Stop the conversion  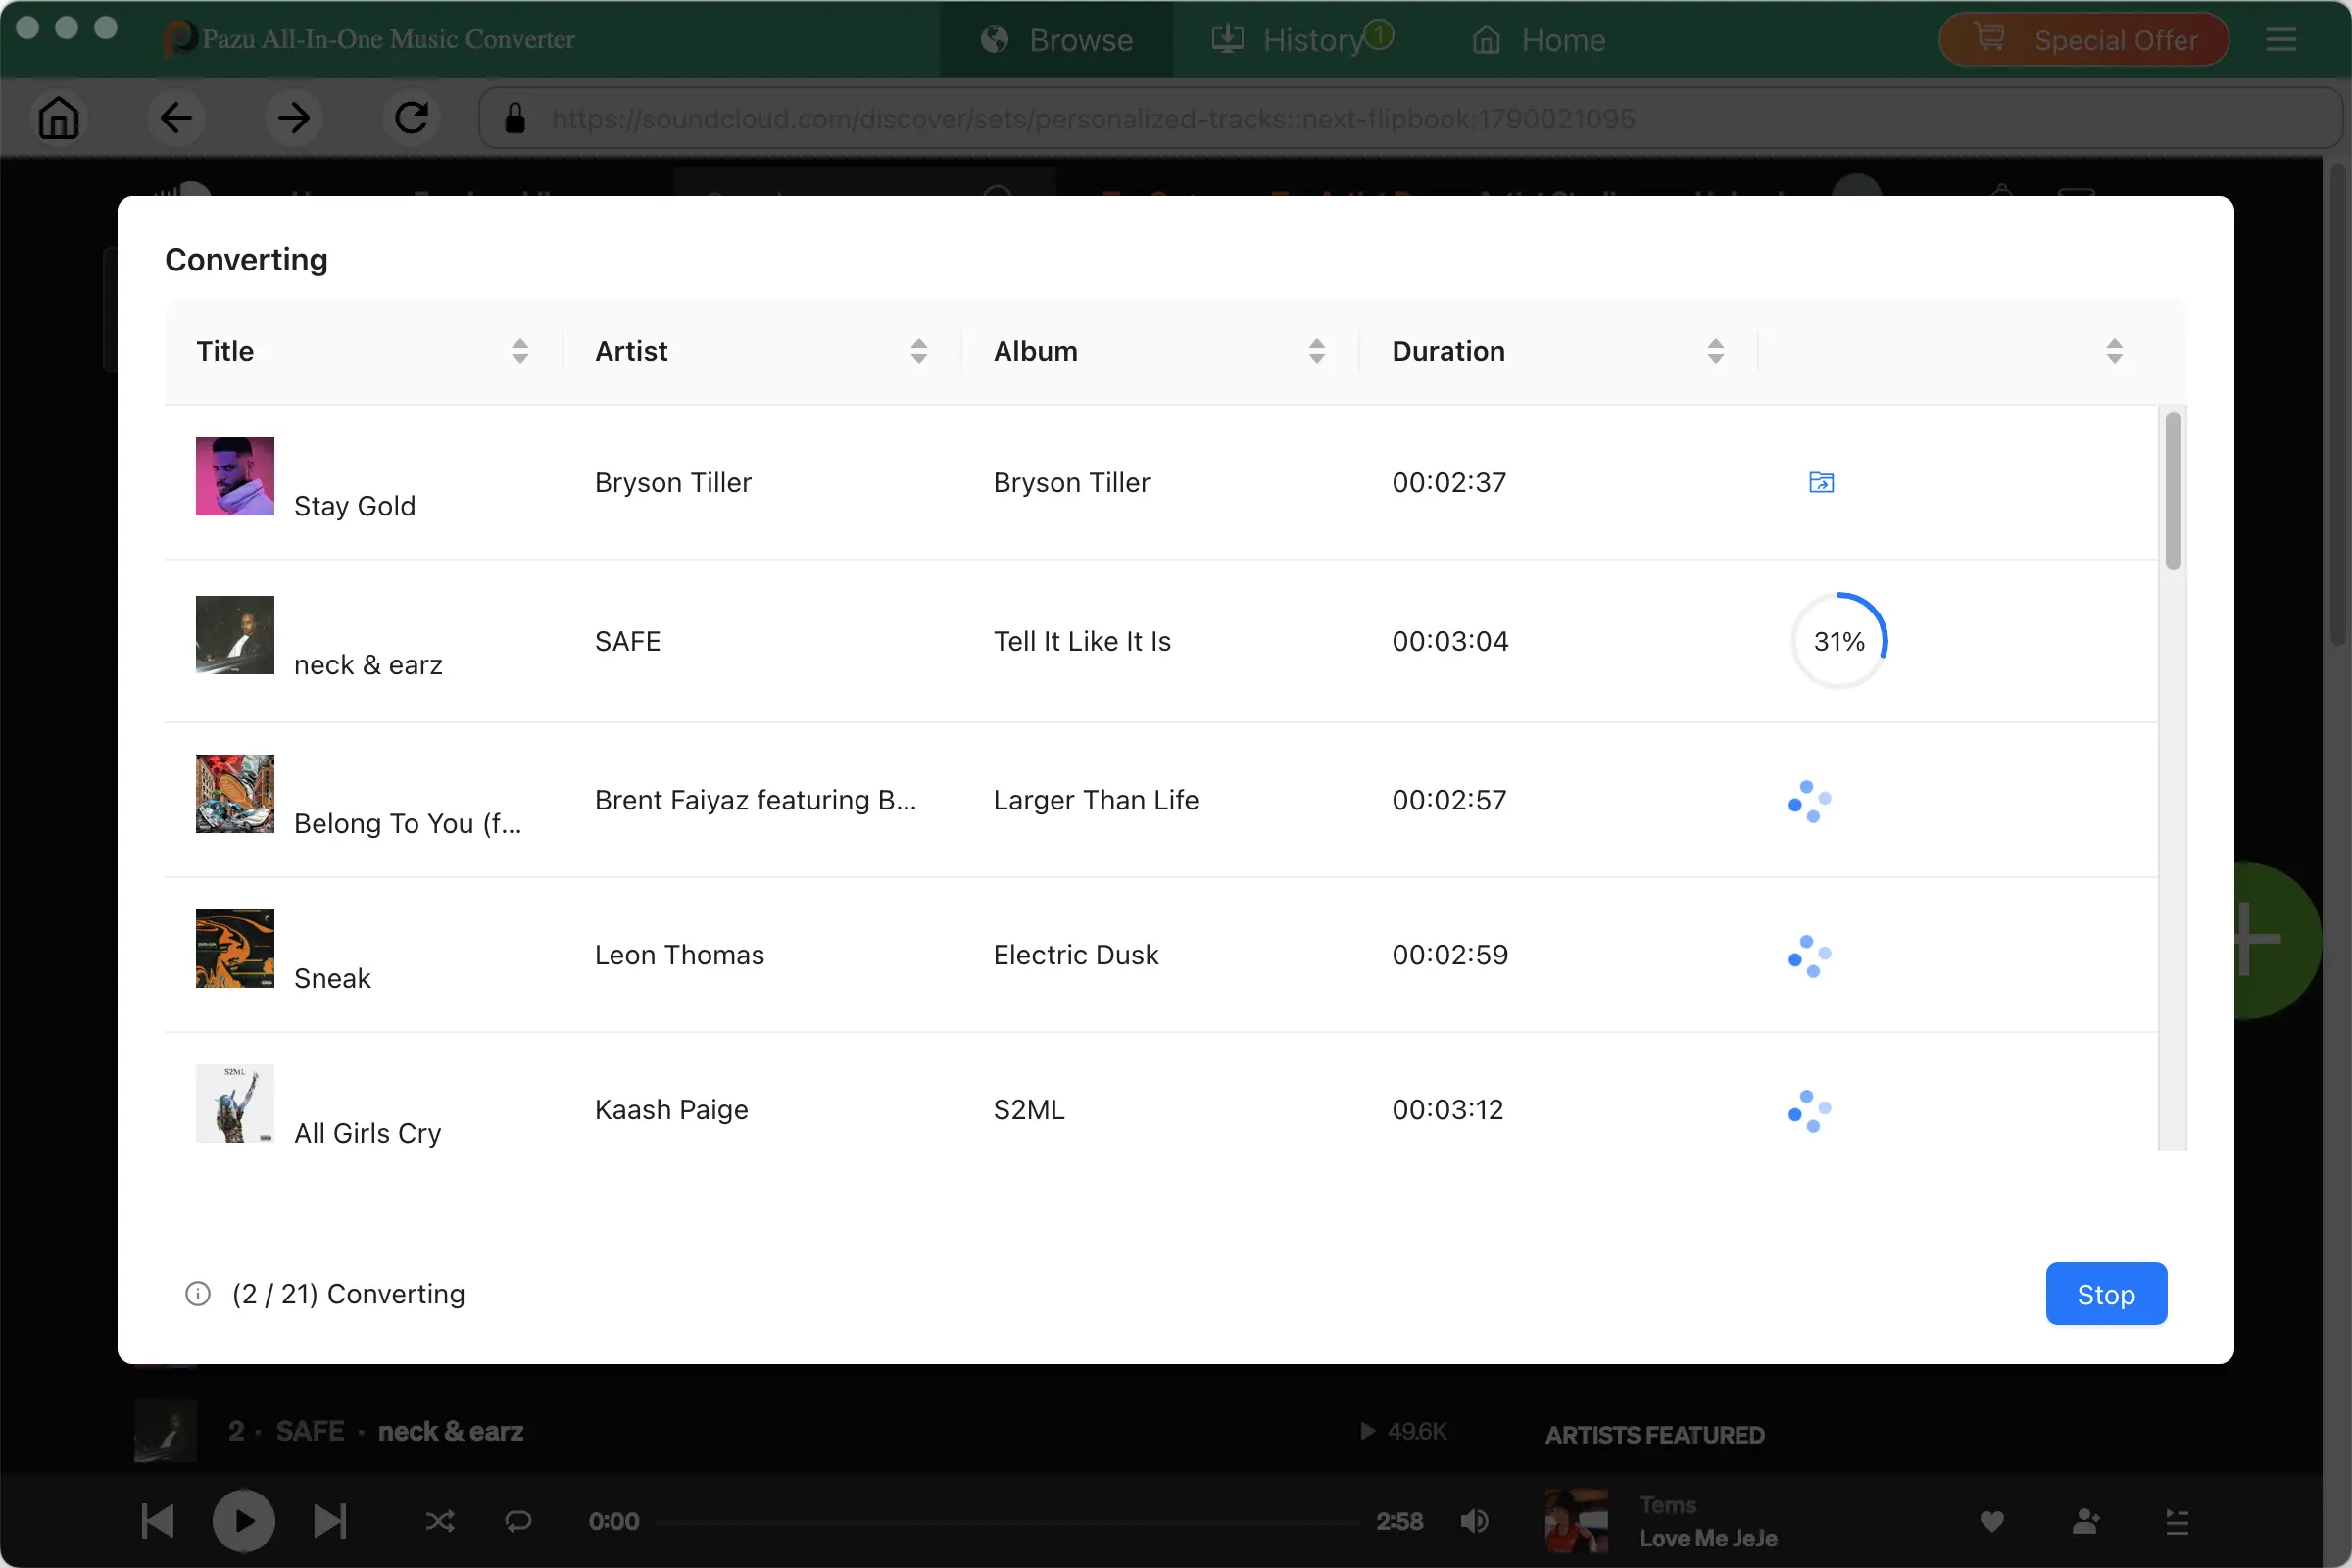pyautogui.click(x=2106, y=1293)
